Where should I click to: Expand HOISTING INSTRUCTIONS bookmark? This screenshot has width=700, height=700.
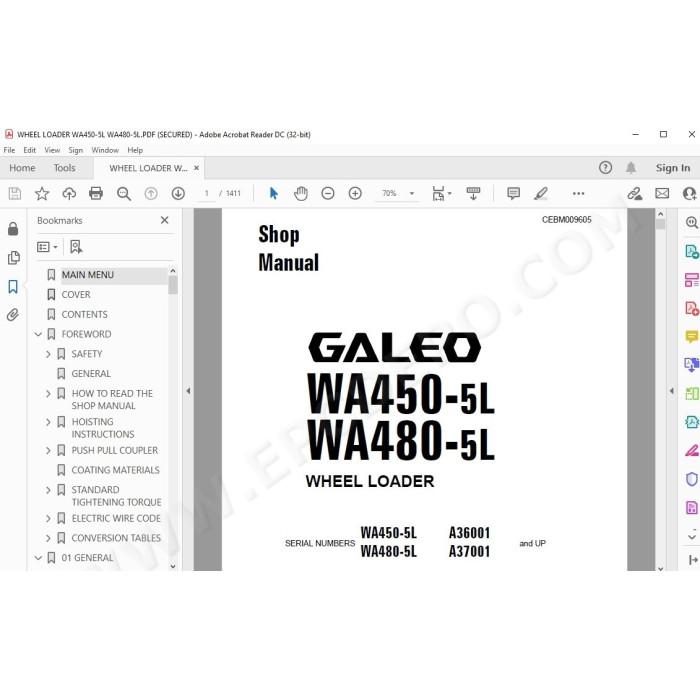click(x=48, y=422)
